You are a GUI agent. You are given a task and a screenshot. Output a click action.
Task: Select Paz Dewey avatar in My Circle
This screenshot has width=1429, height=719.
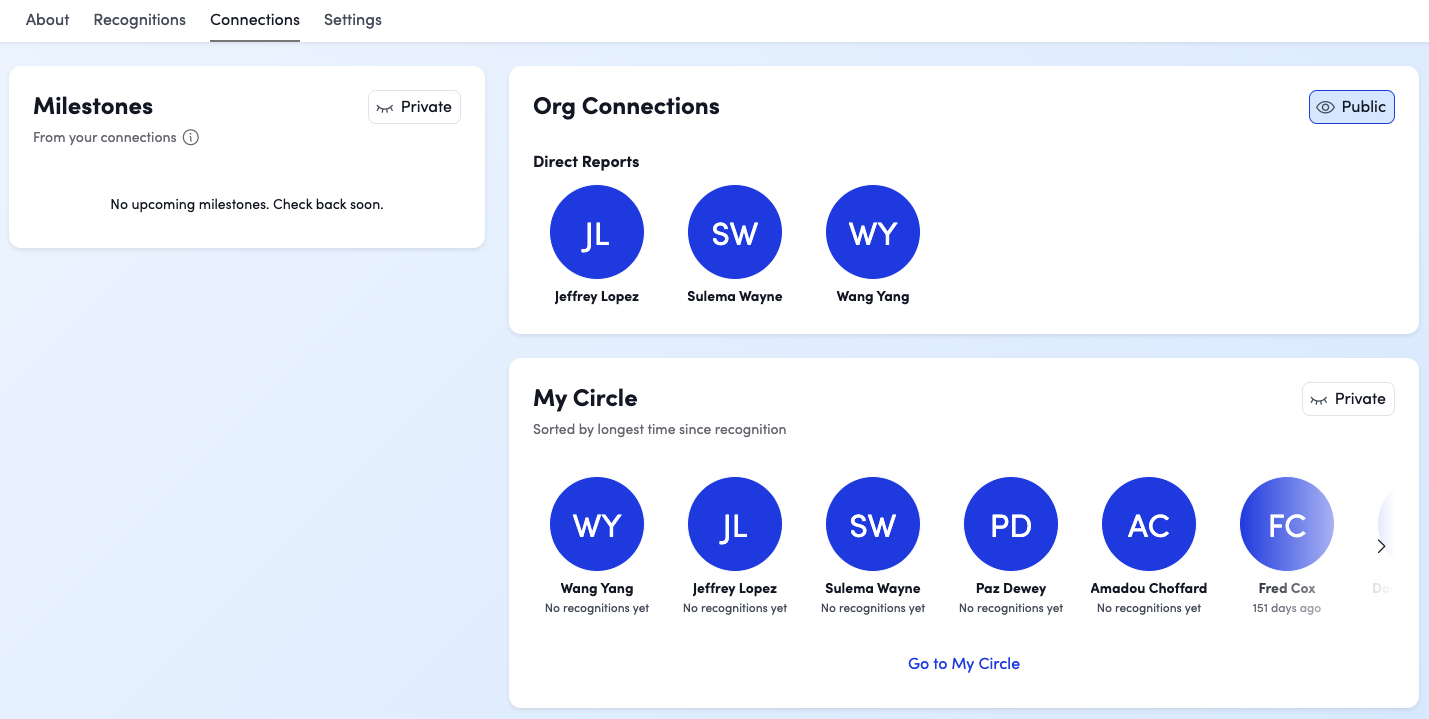coord(1010,524)
